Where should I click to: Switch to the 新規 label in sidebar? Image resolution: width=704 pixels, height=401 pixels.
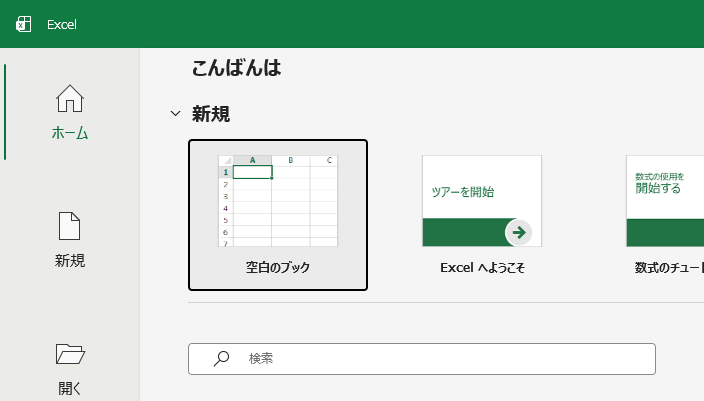[x=70, y=261]
